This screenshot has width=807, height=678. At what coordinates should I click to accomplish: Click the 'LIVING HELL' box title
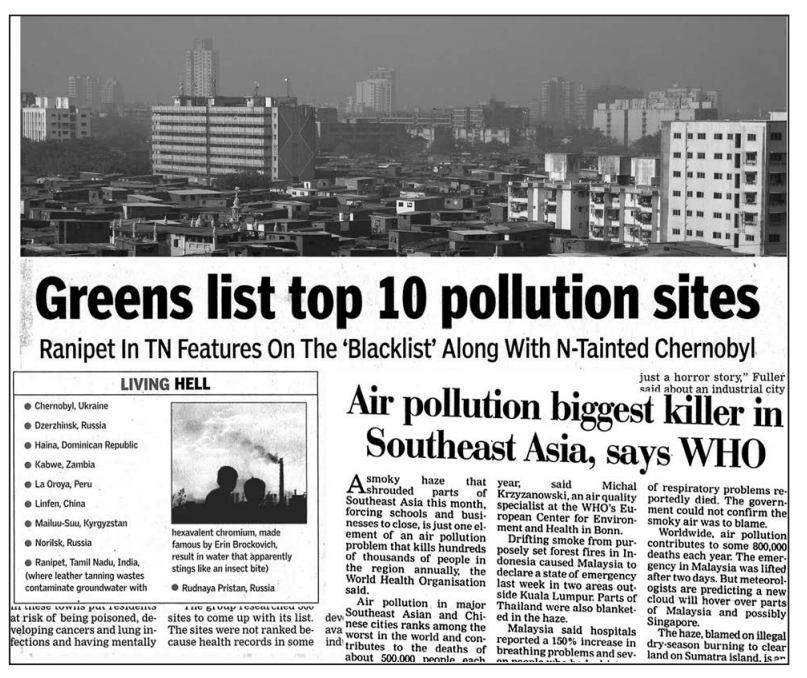[x=165, y=384]
